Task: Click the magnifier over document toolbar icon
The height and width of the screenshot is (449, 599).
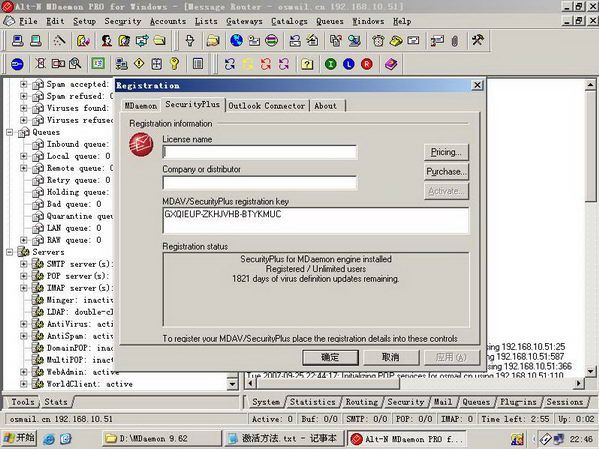Action: 75,63
